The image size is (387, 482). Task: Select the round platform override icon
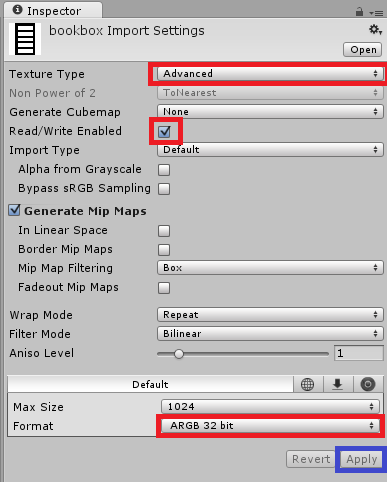368,384
